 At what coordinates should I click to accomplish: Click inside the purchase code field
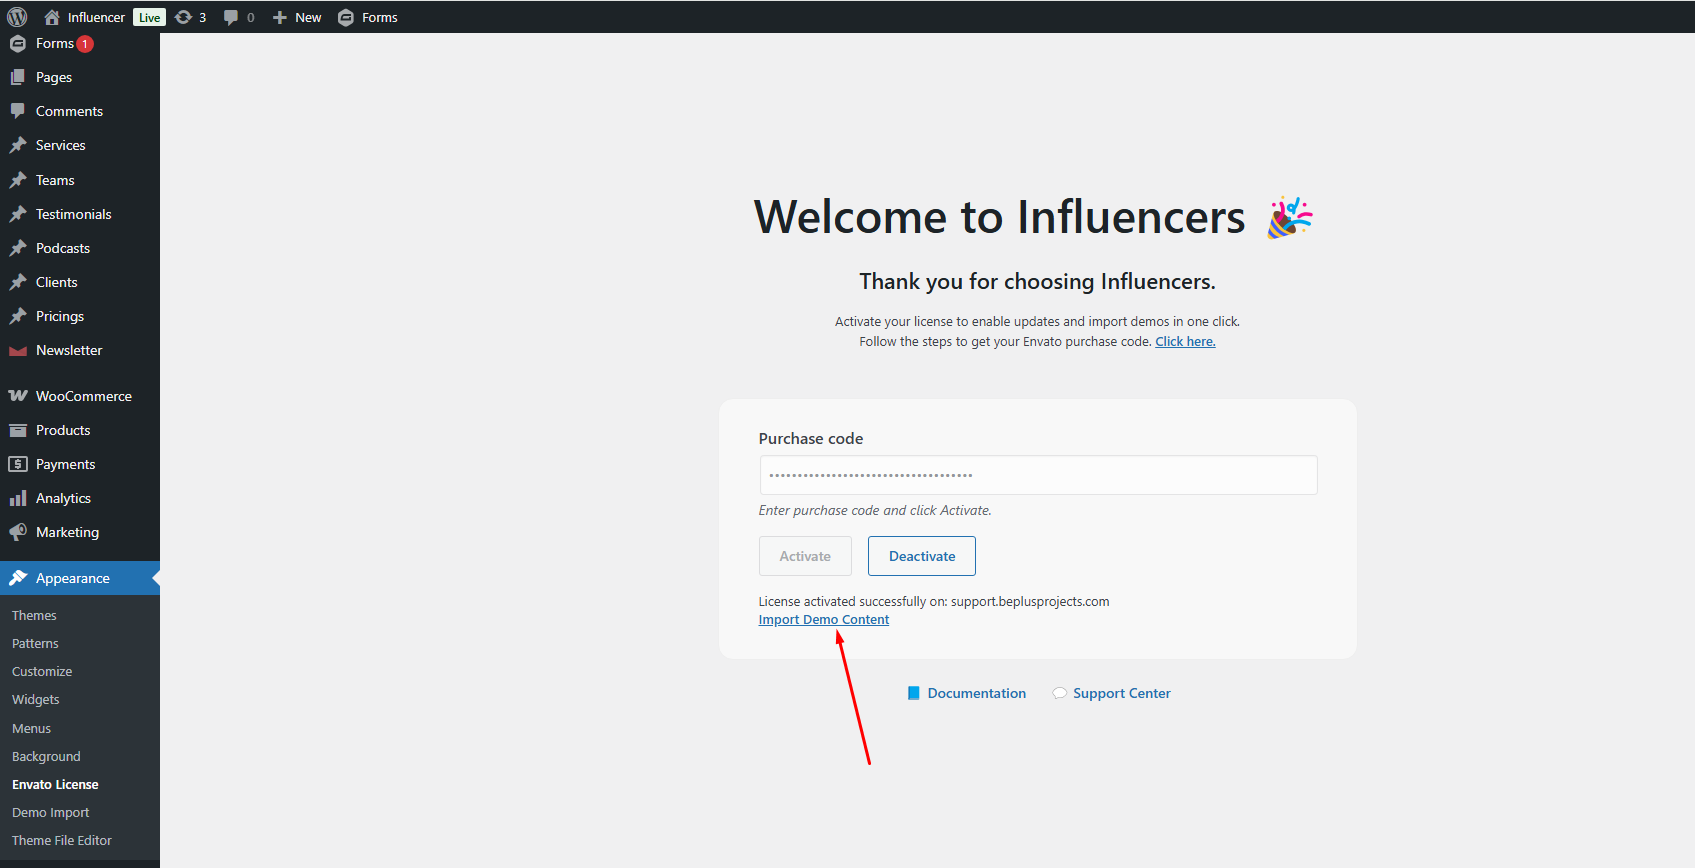[1037, 474]
